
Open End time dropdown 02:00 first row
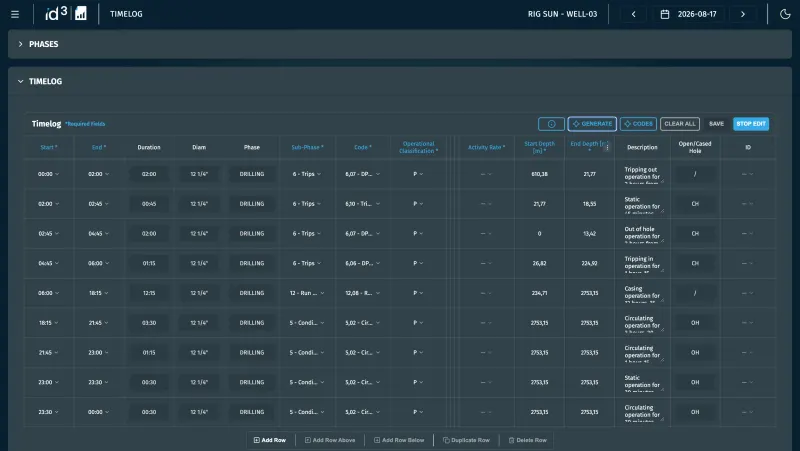pos(98,174)
